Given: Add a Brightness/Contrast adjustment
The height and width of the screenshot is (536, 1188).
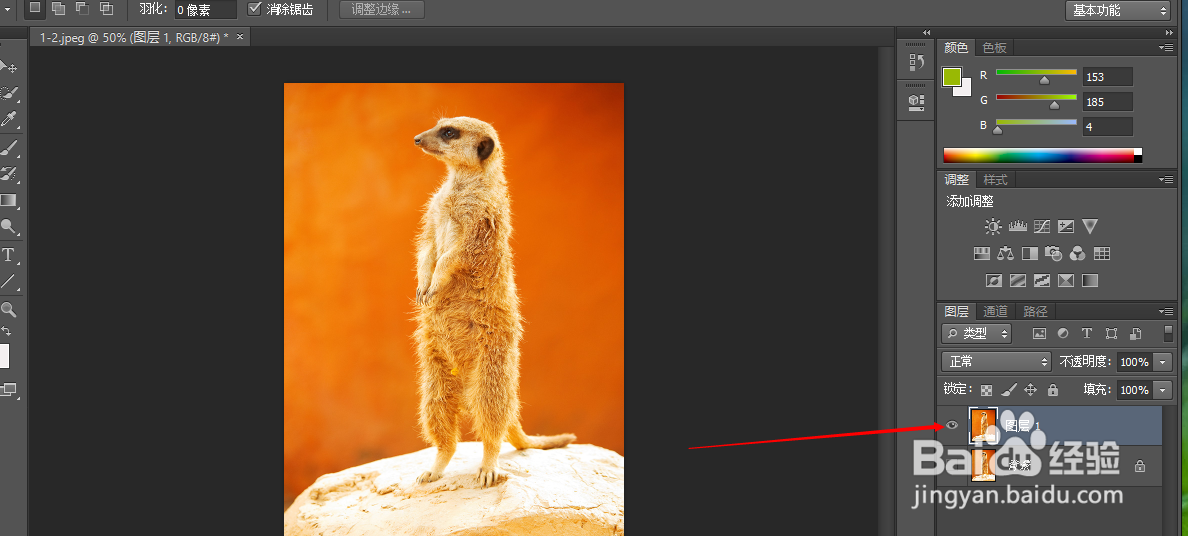Looking at the screenshot, I should 993,226.
